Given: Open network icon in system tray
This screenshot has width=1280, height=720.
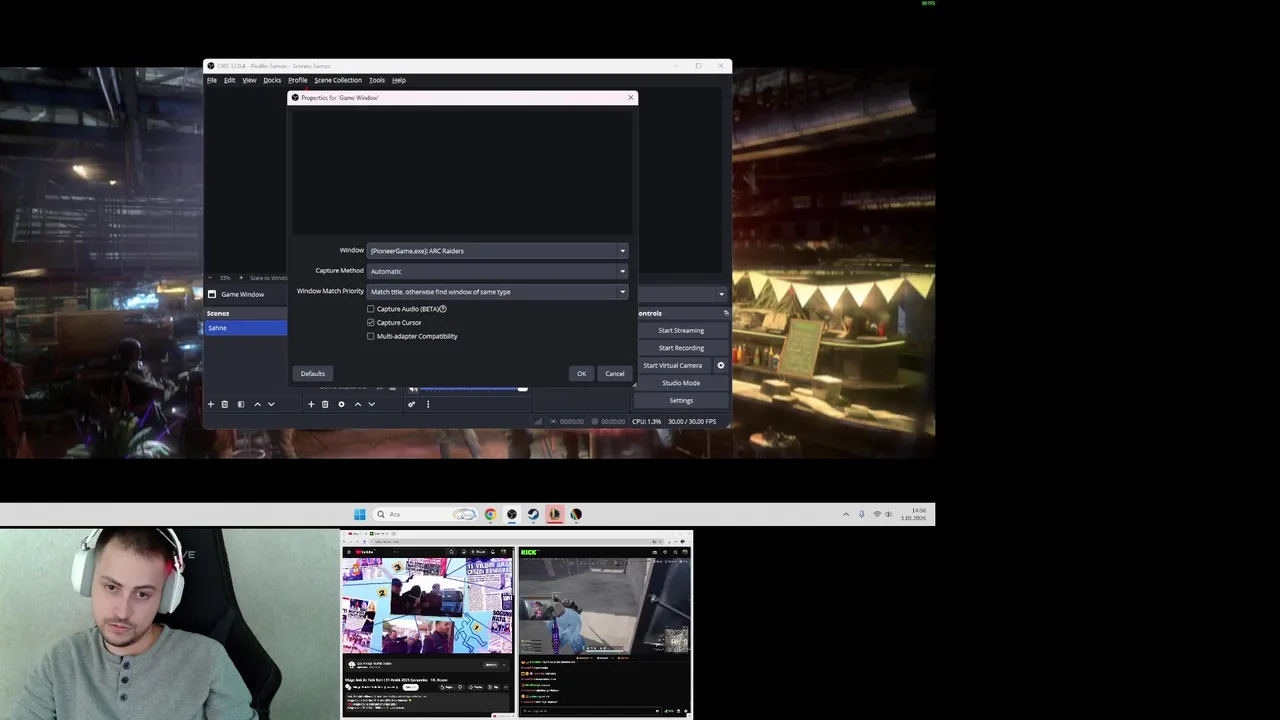Looking at the screenshot, I should pos(877,514).
